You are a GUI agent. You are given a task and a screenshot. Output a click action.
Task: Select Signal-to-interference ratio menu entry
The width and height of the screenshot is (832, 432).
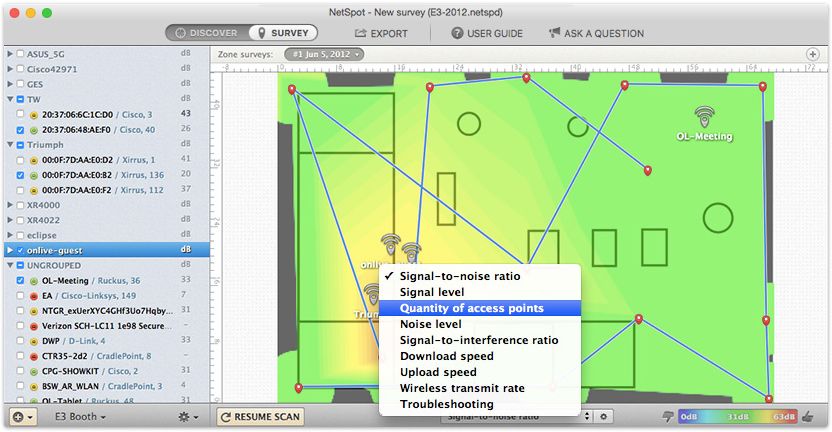pos(480,340)
